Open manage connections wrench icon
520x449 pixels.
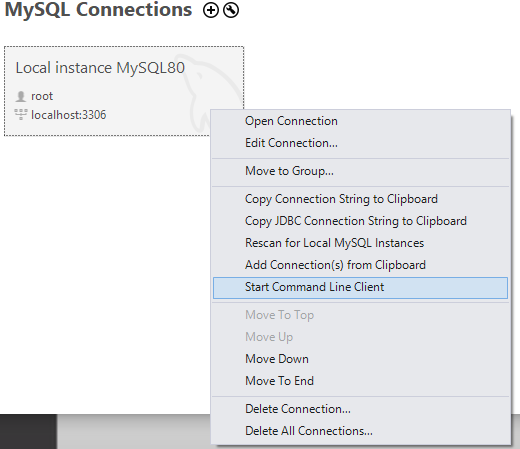click(x=231, y=10)
